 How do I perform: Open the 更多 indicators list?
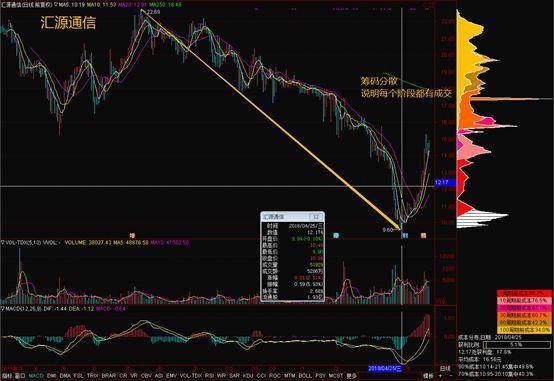pos(352,376)
